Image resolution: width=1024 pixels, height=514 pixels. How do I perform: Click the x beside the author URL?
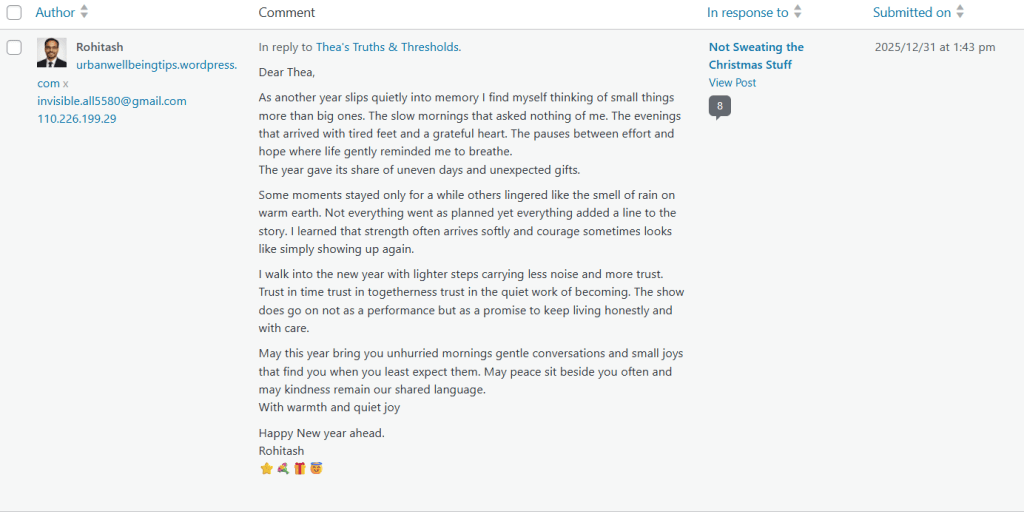66,84
